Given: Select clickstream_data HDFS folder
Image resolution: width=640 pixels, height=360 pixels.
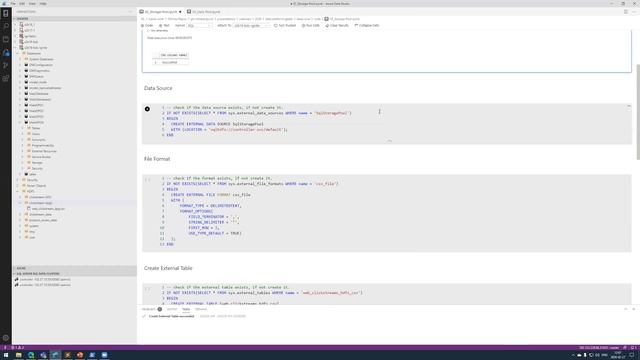Looking at the screenshot, I should (x=40, y=214).
